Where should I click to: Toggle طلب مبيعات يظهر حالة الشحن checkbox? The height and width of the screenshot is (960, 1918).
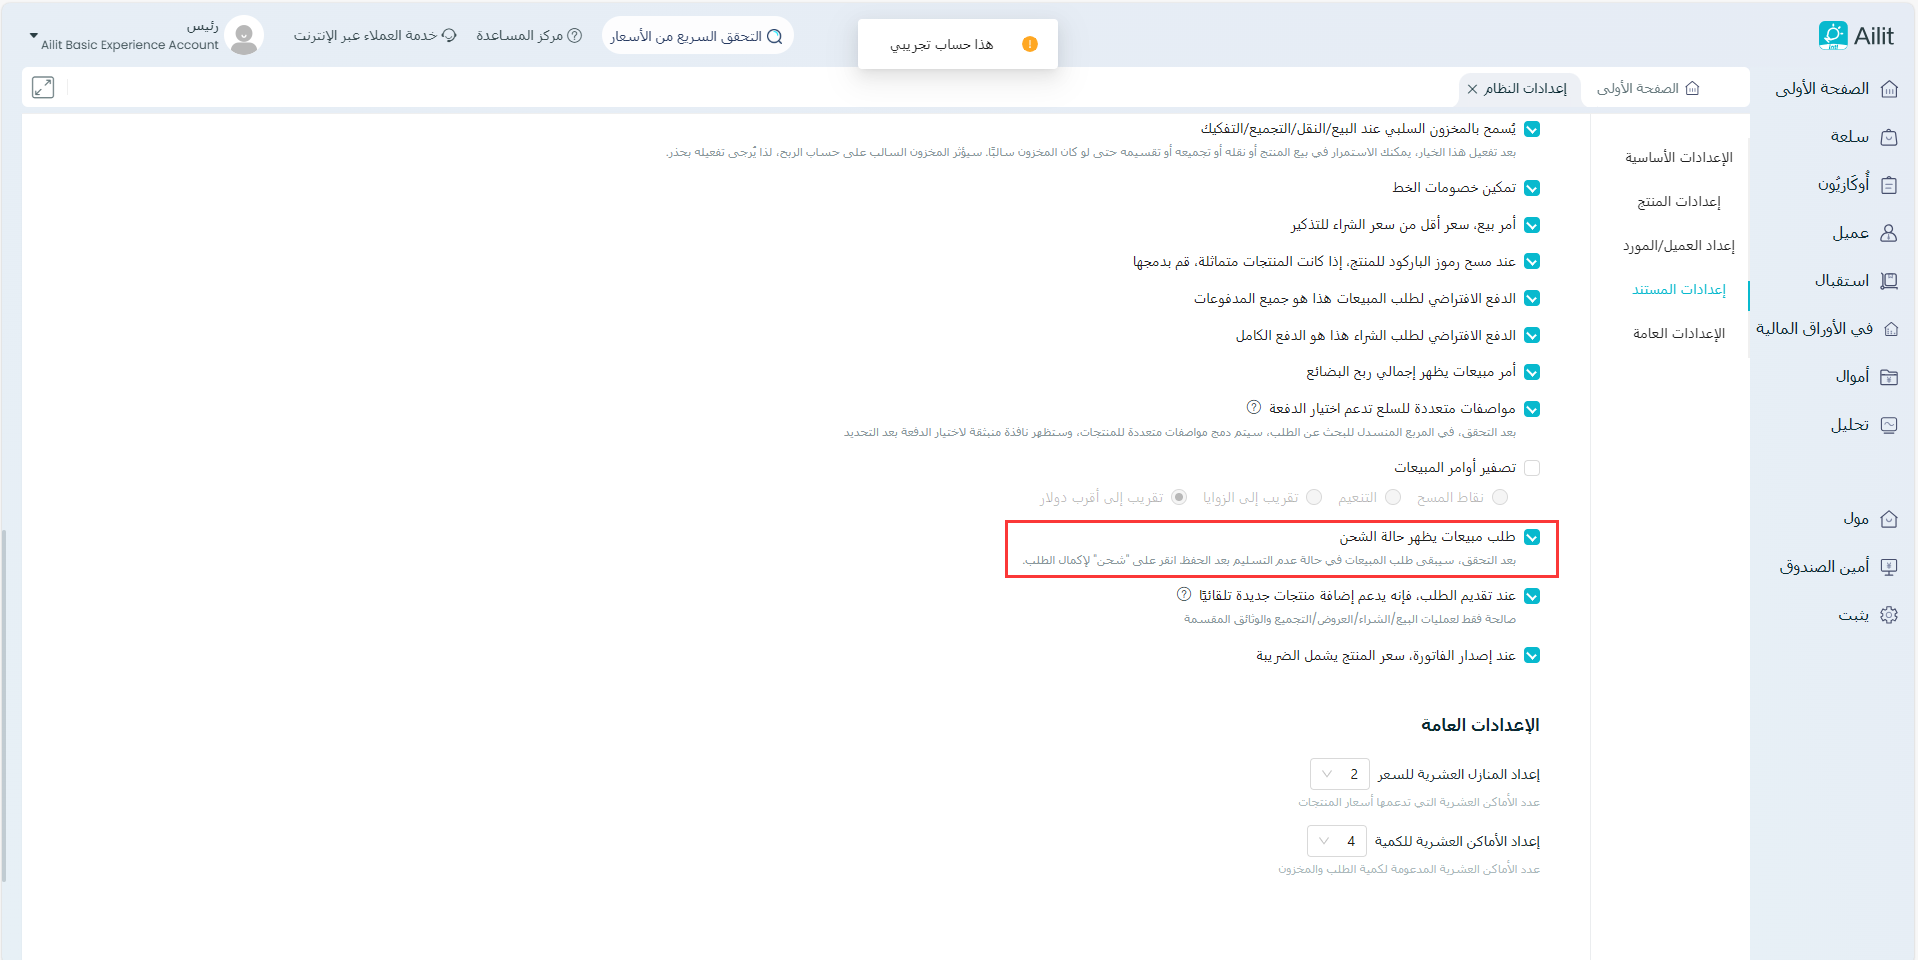(1532, 537)
